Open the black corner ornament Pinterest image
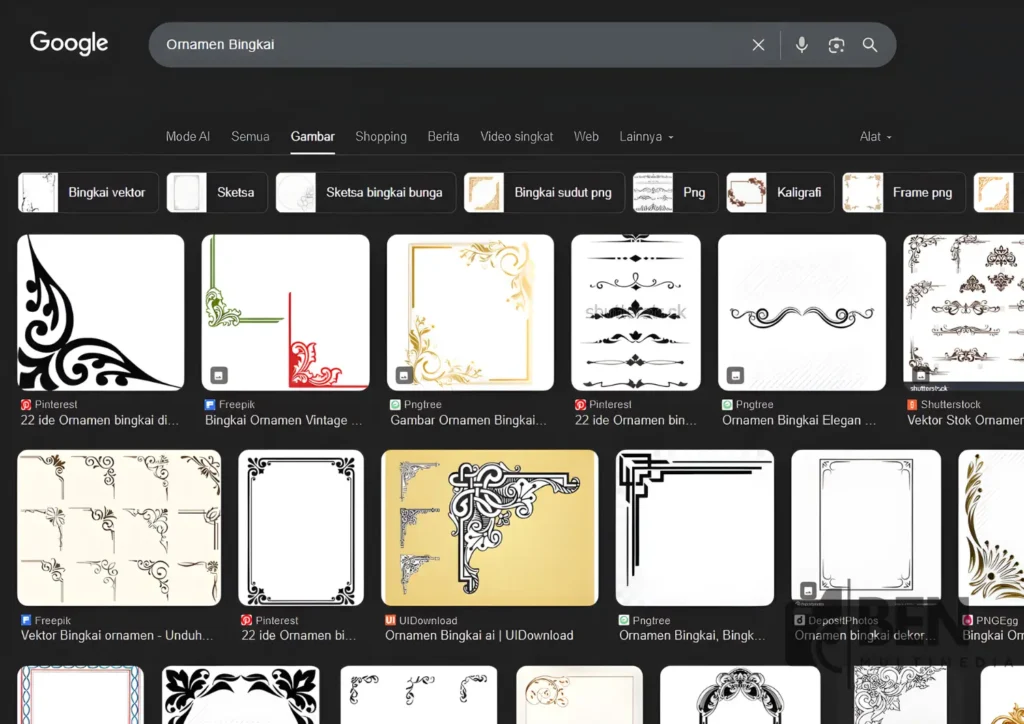The height and width of the screenshot is (724, 1024). point(101,312)
